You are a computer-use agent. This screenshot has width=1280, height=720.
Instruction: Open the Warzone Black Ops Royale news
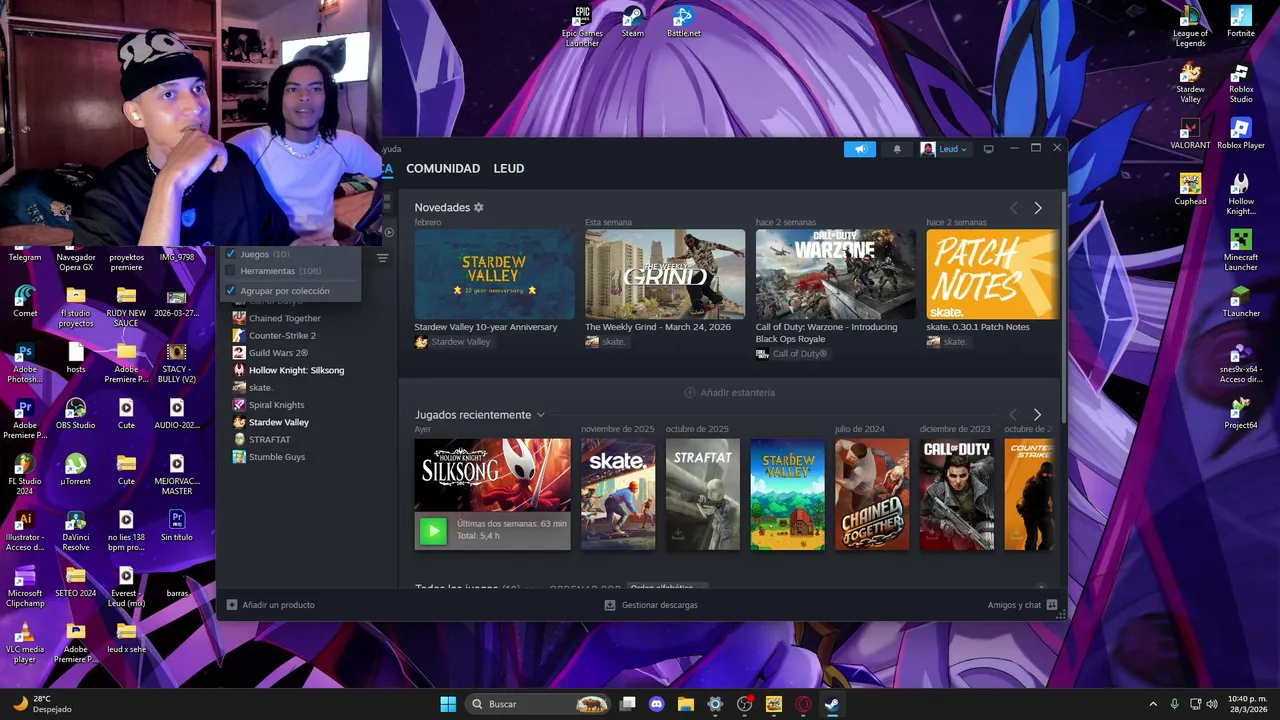tap(835, 275)
